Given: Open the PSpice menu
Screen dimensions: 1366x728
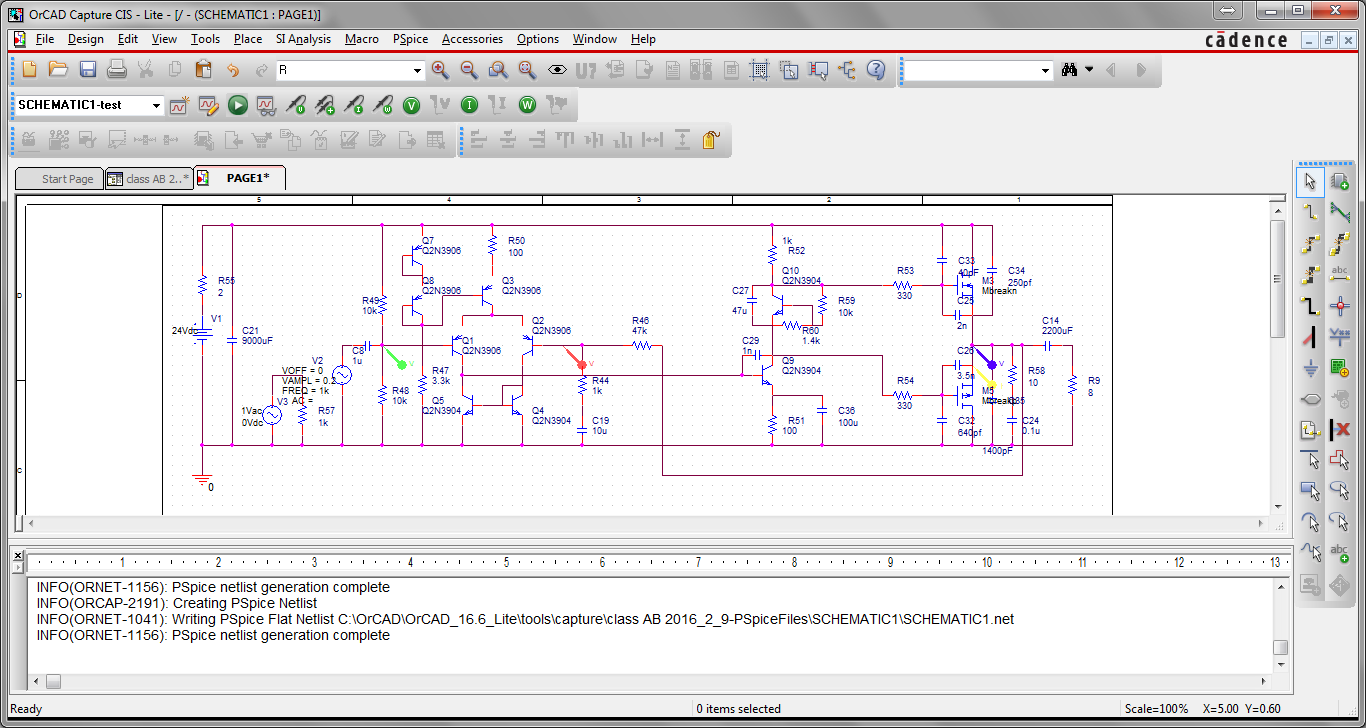Looking at the screenshot, I should [x=410, y=39].
